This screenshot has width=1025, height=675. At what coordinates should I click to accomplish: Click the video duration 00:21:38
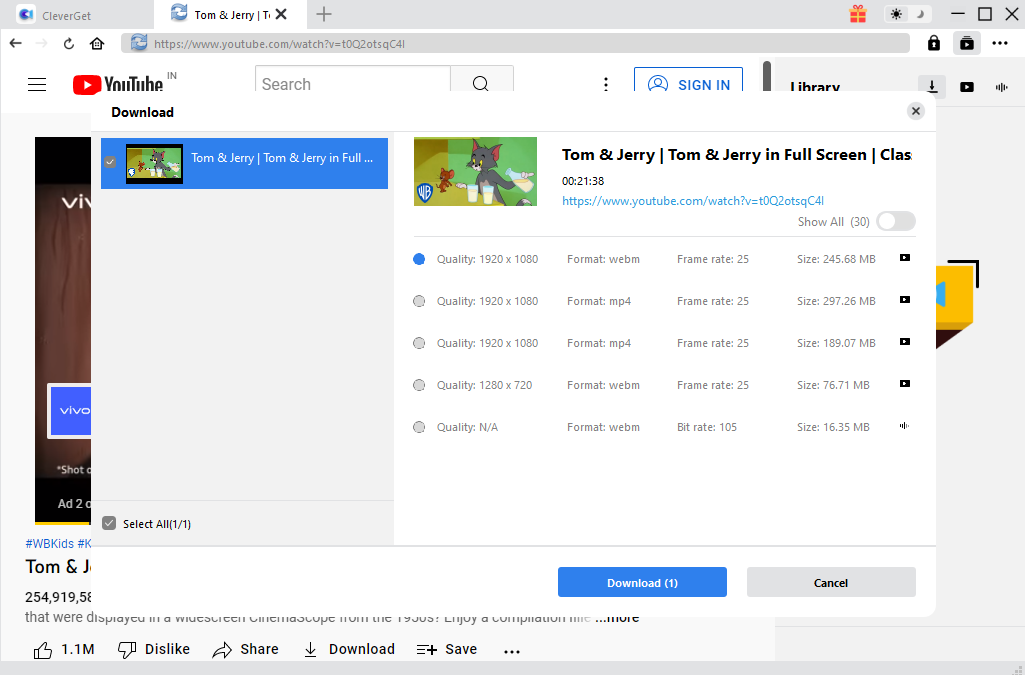pos(582,181)
